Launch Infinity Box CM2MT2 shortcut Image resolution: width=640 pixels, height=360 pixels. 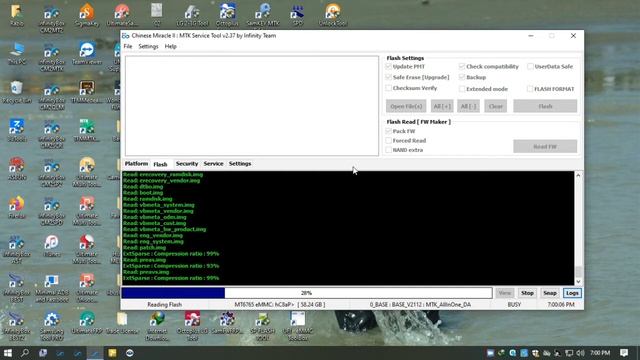pos(51,19)
